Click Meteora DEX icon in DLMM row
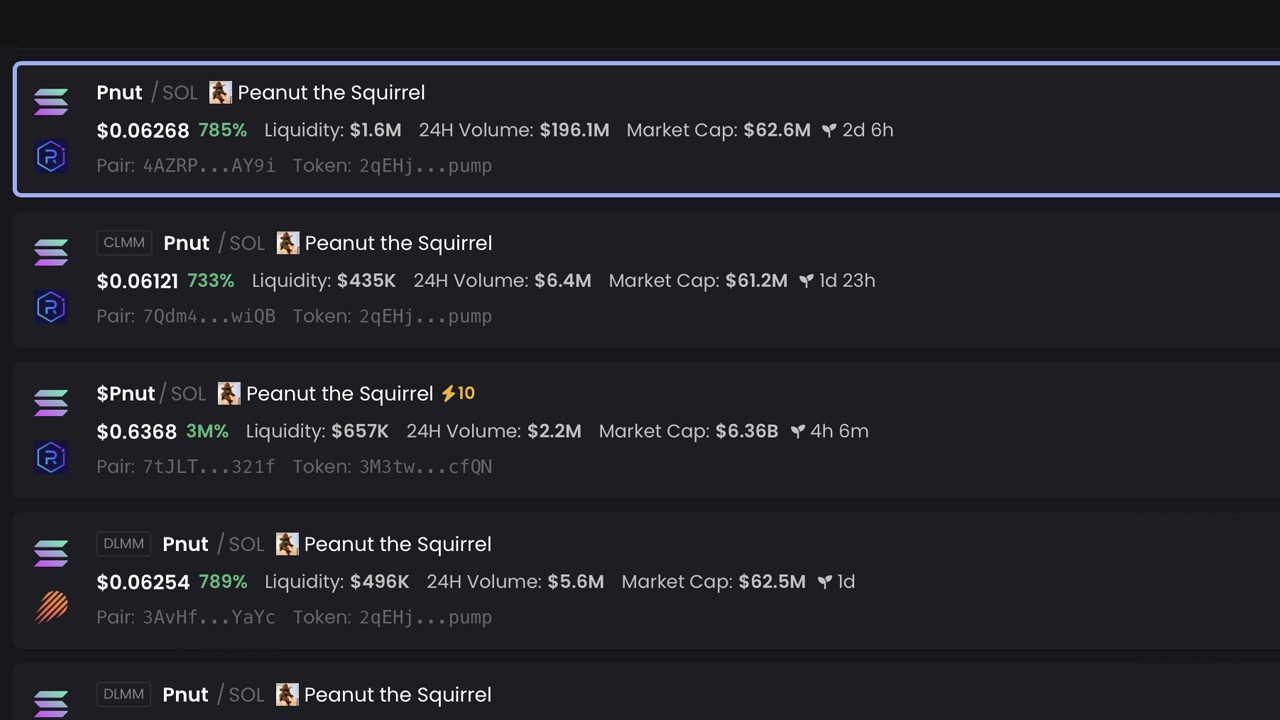Image resolution: width=1280 pixels, height=720 pixels. (x=51, y=607)
